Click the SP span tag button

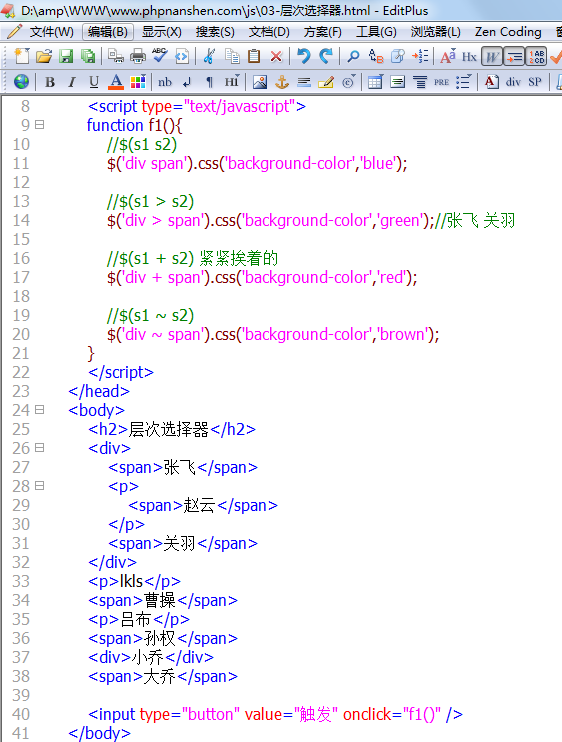tap(535, 82)
